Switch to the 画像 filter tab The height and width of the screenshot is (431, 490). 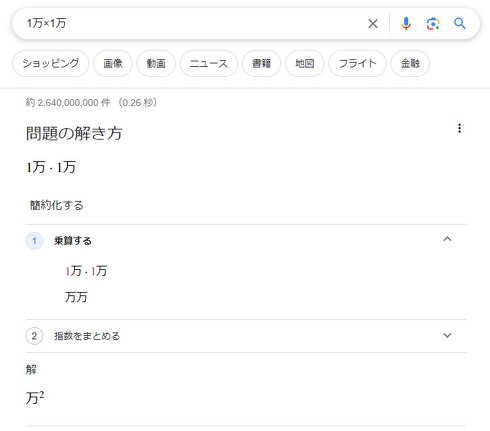(113, 63)
